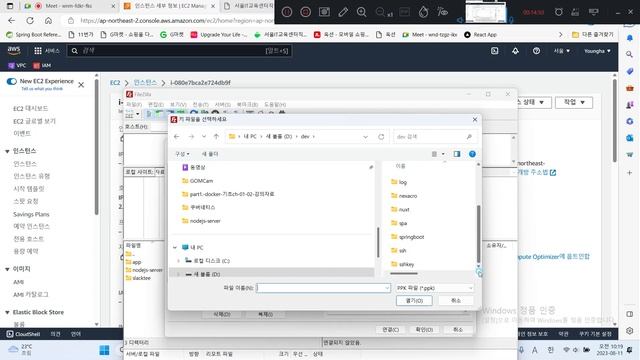
Task: Open the IAM shortcut
Action: click(x=42, y=65)
